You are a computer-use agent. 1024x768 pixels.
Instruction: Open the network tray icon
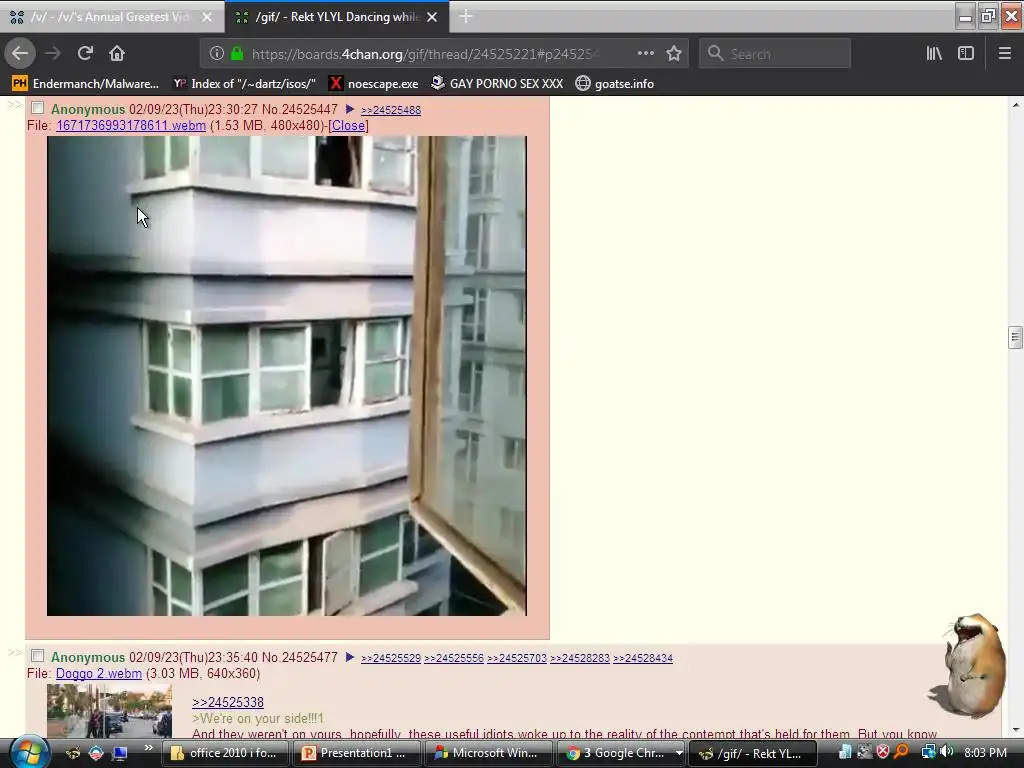click(x=927, y=752)
